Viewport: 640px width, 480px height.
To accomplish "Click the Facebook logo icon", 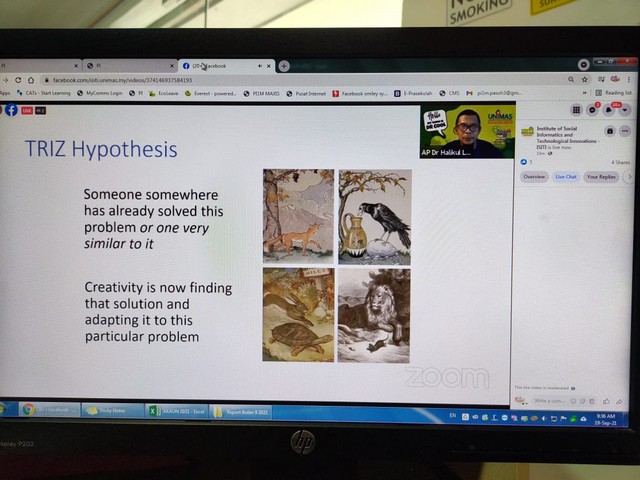I will [12, 110].
